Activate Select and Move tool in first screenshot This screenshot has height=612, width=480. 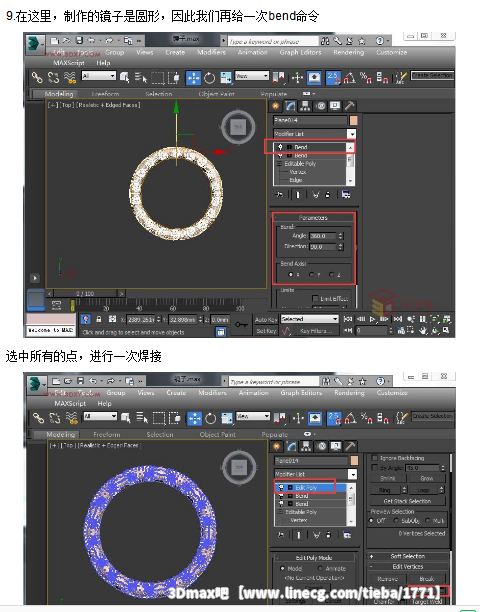pos(193,78)
